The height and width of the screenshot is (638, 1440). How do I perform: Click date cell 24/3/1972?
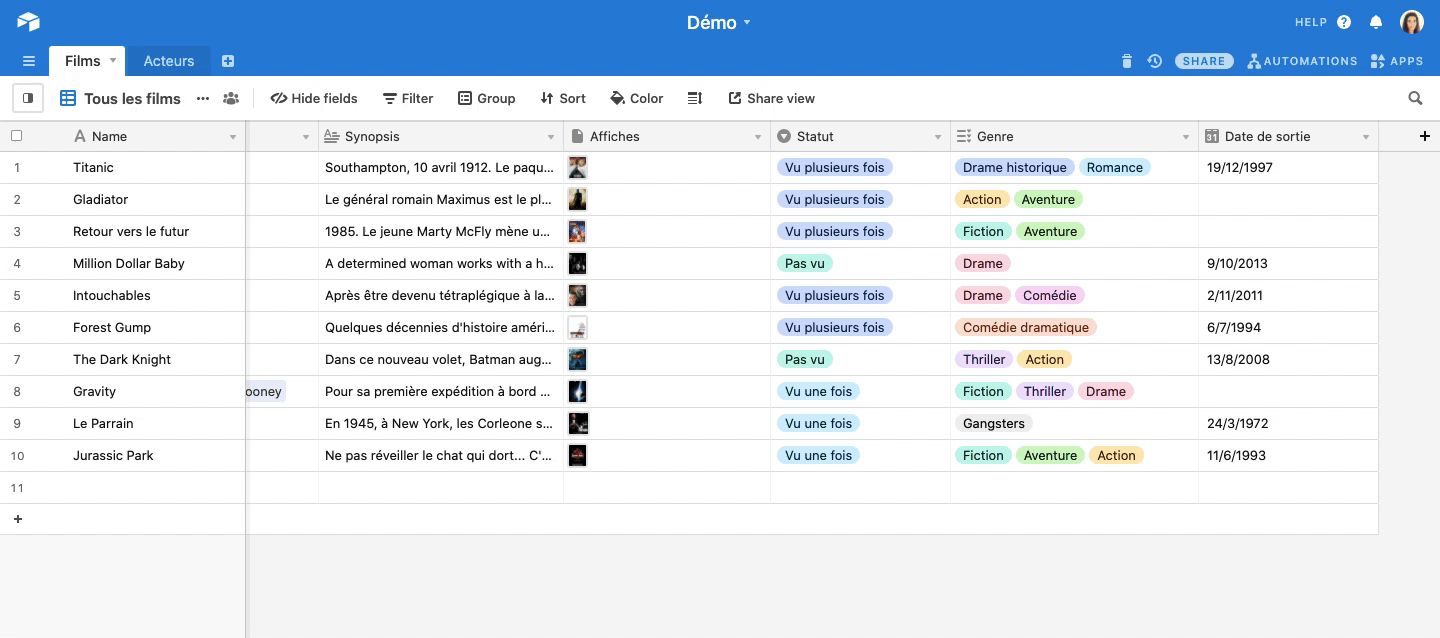[1288, 423]
